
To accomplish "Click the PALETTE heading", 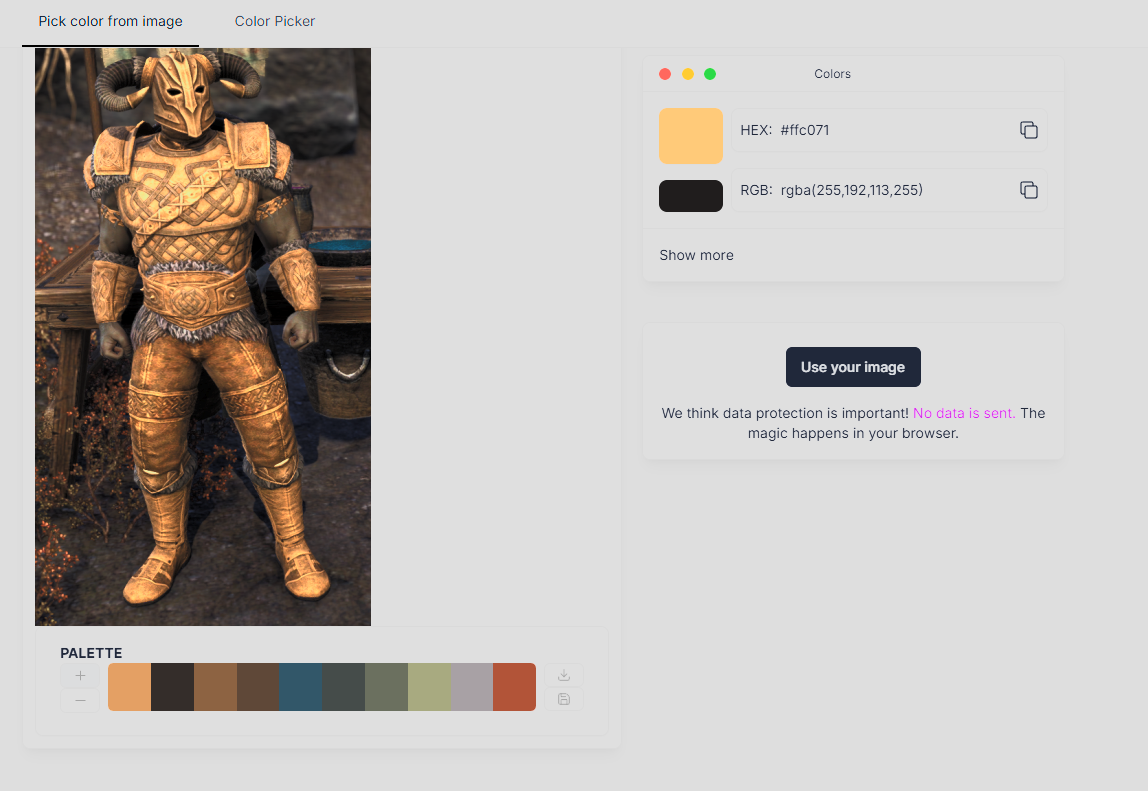I will [x=91, y=653].
